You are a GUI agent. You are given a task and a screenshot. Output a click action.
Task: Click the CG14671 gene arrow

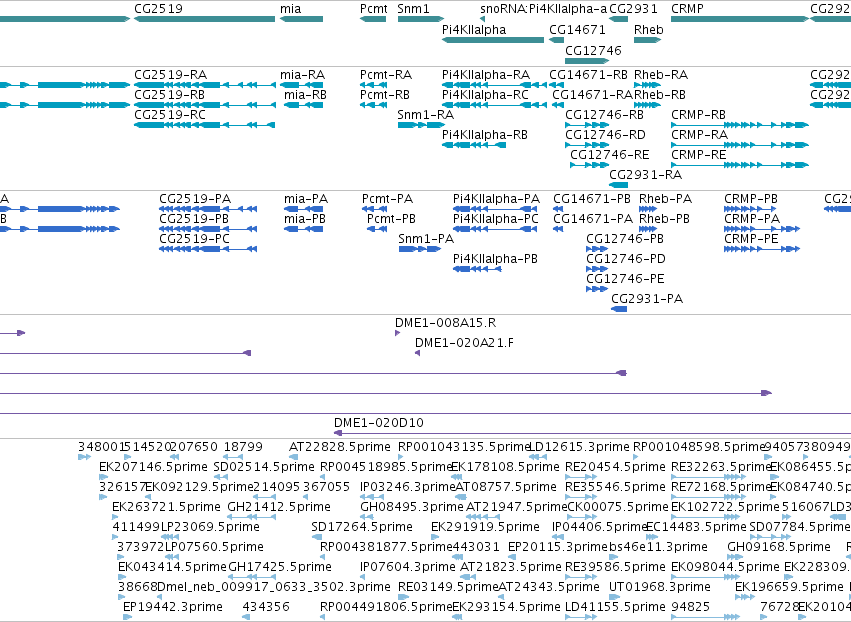point(556,40)
